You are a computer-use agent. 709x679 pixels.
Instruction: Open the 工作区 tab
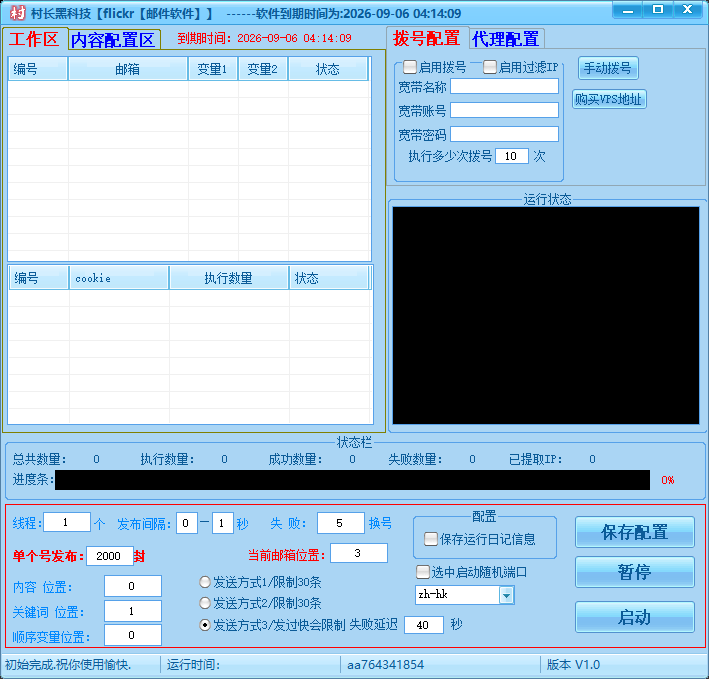click(35, 39)
